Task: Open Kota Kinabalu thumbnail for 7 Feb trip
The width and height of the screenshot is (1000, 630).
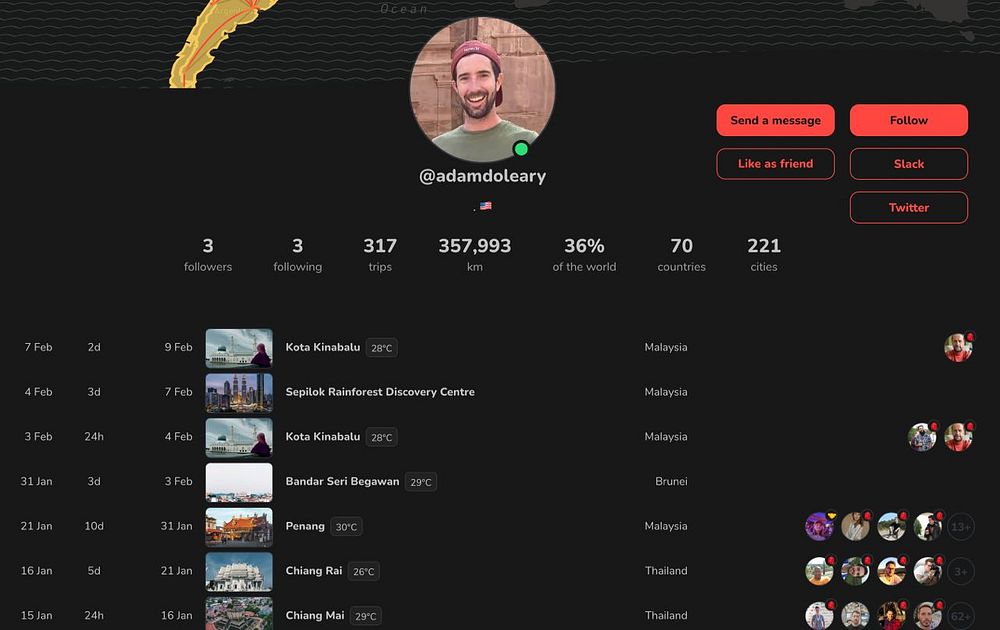Action: coord(239,348)
